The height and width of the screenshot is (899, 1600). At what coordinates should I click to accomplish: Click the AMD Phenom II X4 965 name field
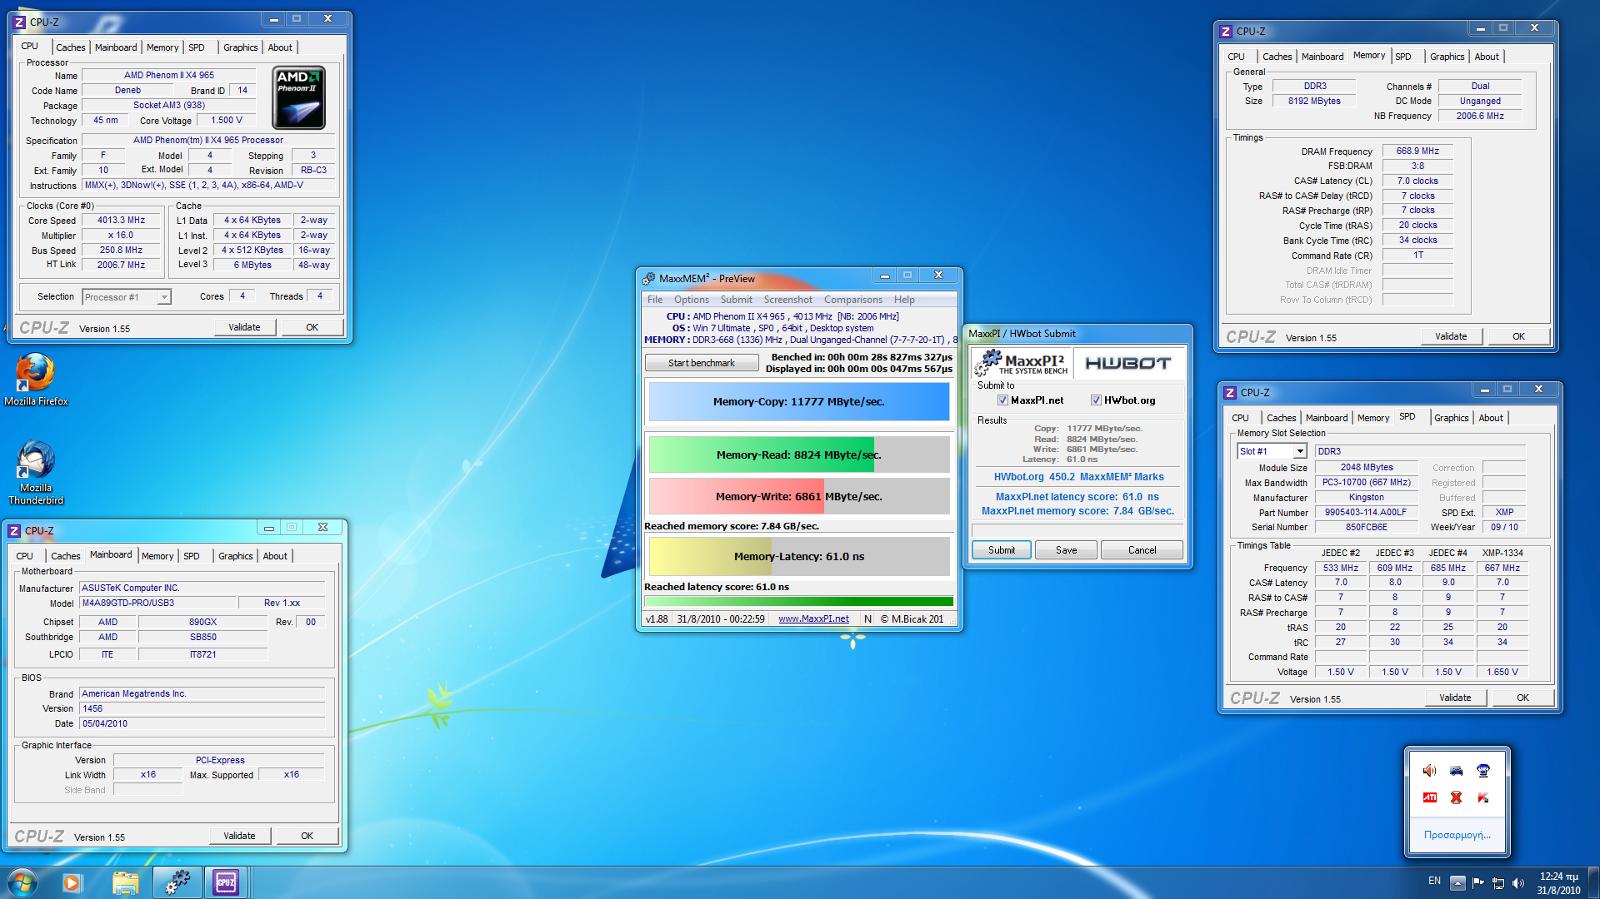tap(169, 75)
